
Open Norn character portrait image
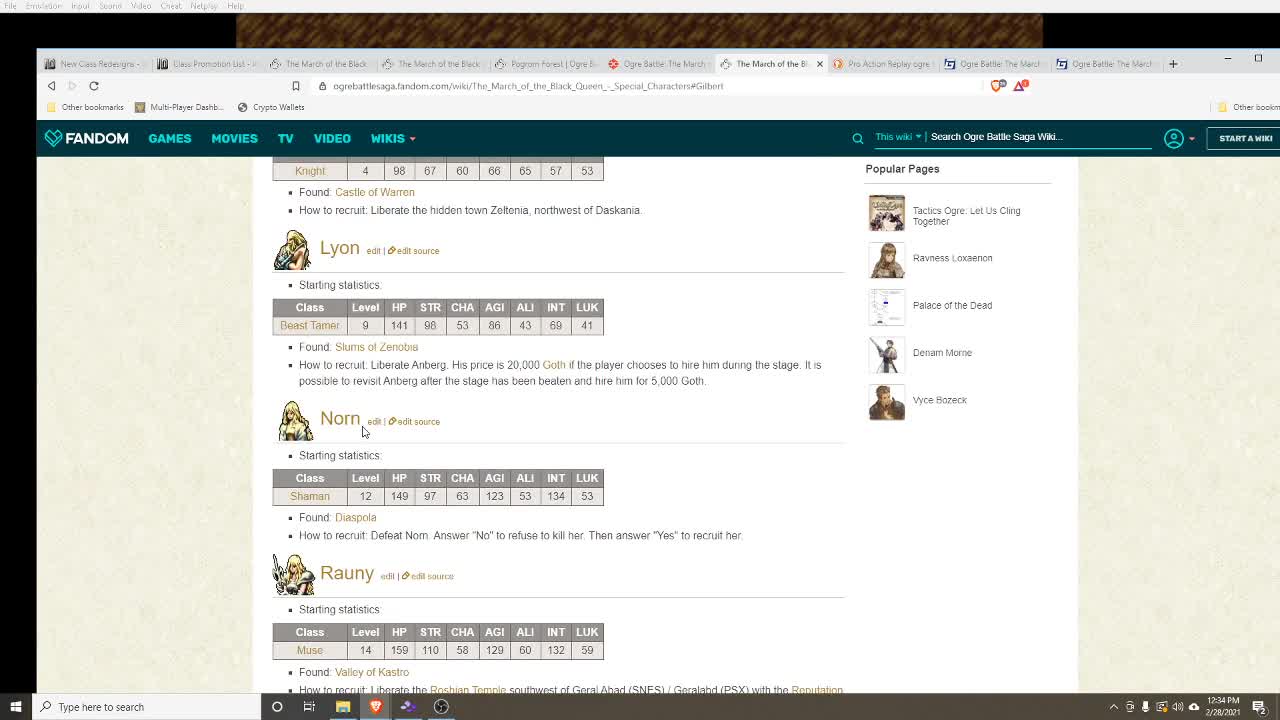point(294,421)
